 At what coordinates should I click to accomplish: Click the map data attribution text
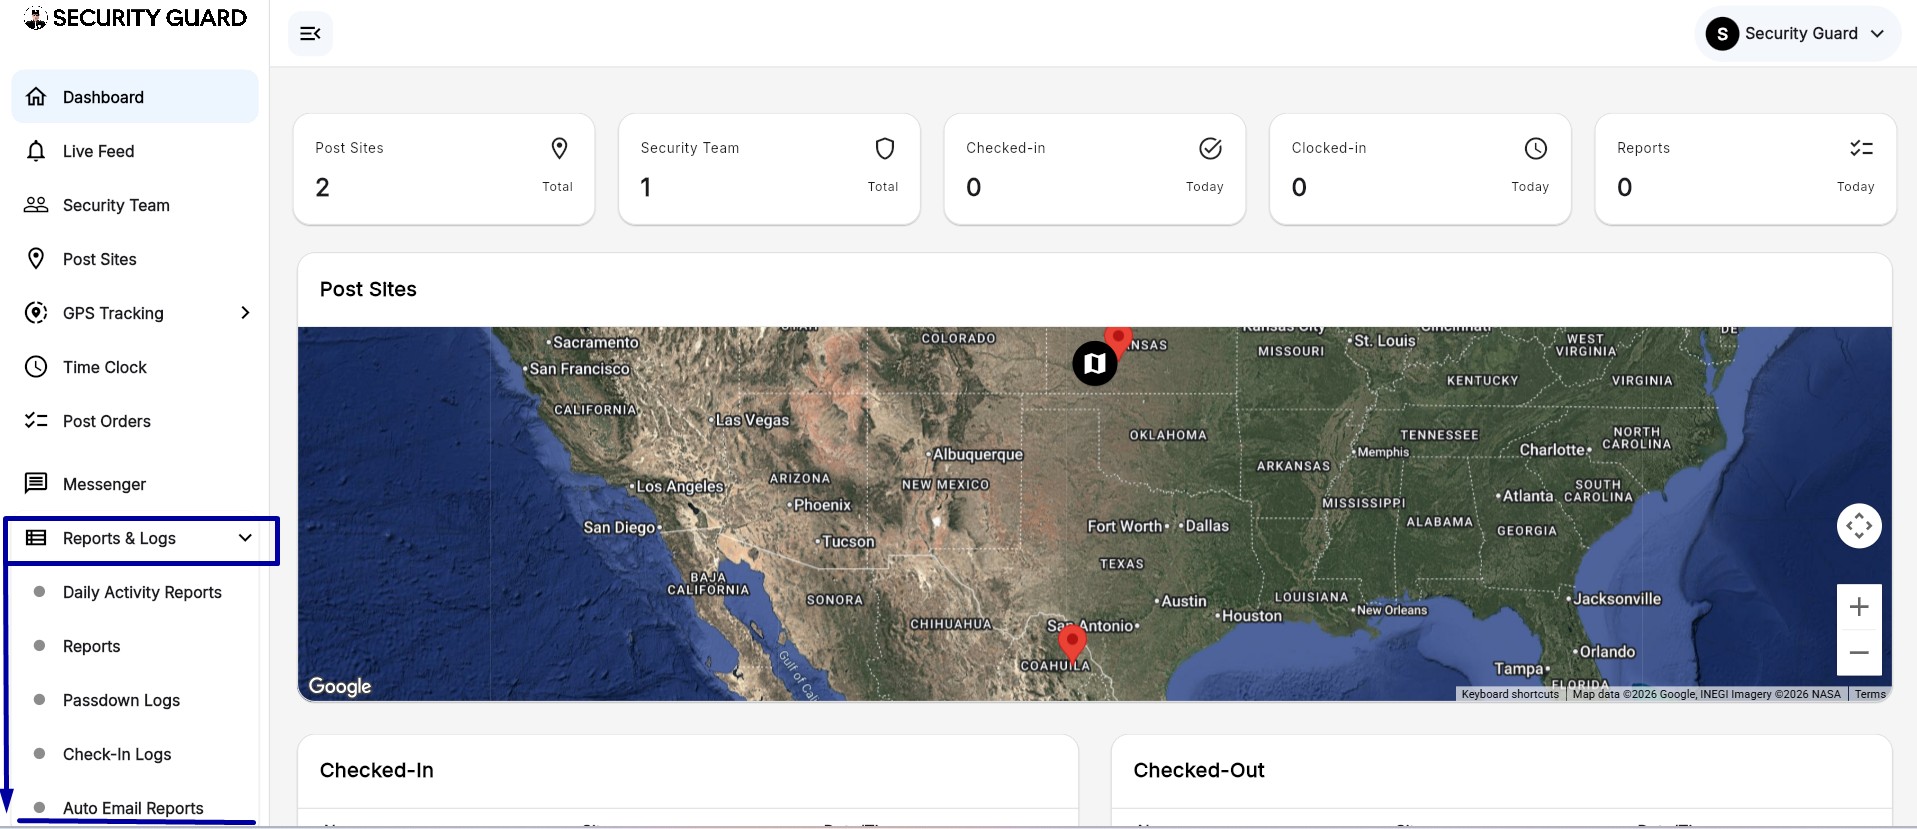coord(1706,694)
